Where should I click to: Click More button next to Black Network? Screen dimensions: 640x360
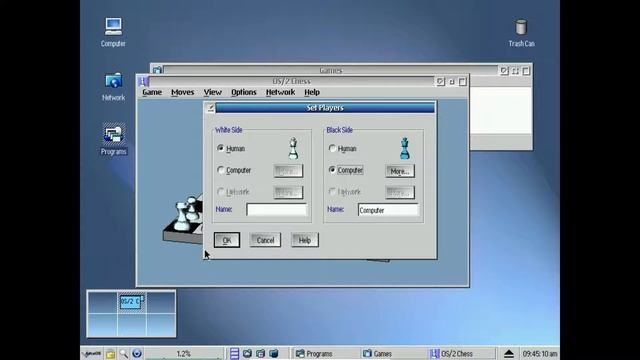tap(400, 192)
